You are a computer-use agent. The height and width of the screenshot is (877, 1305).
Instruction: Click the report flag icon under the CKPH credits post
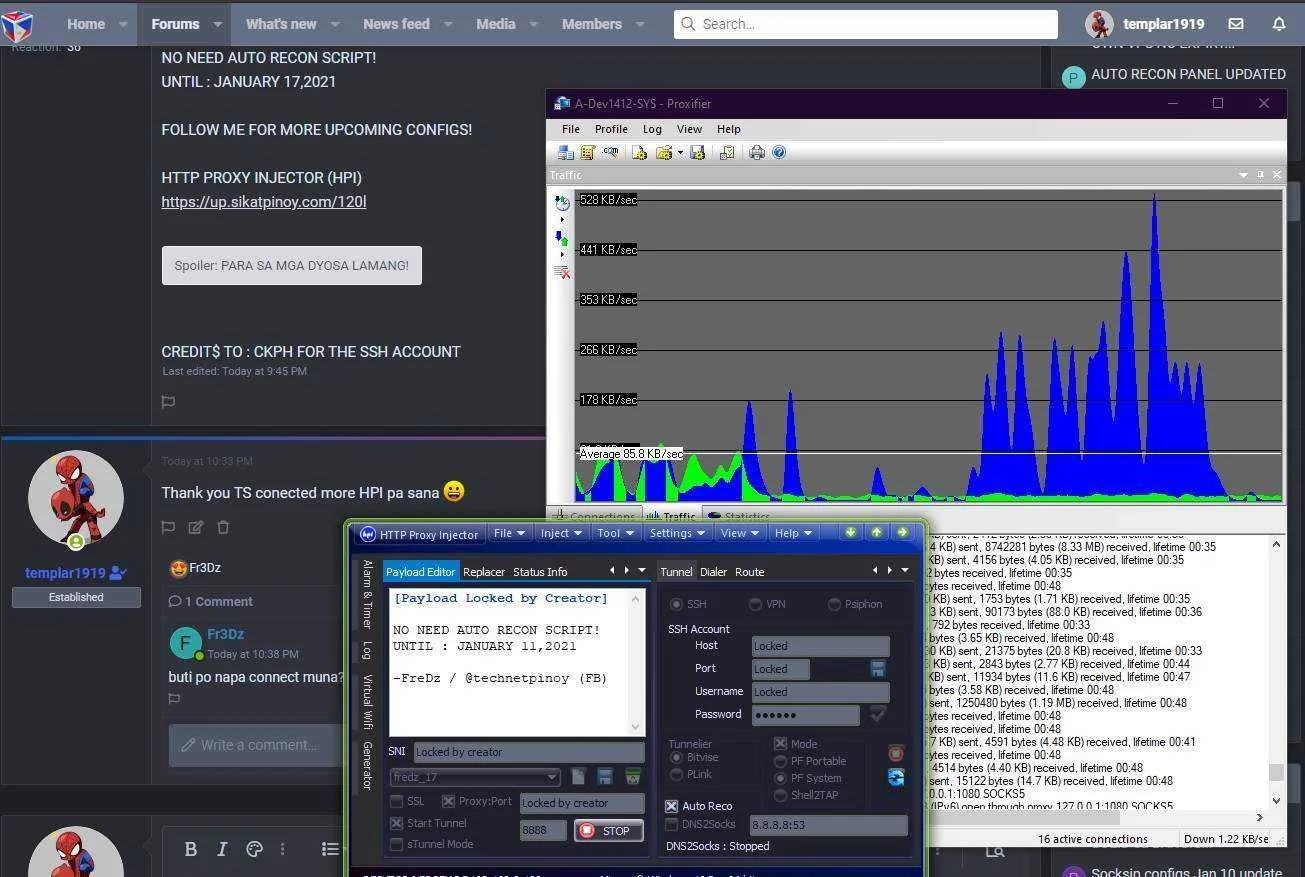coord(169,402)
